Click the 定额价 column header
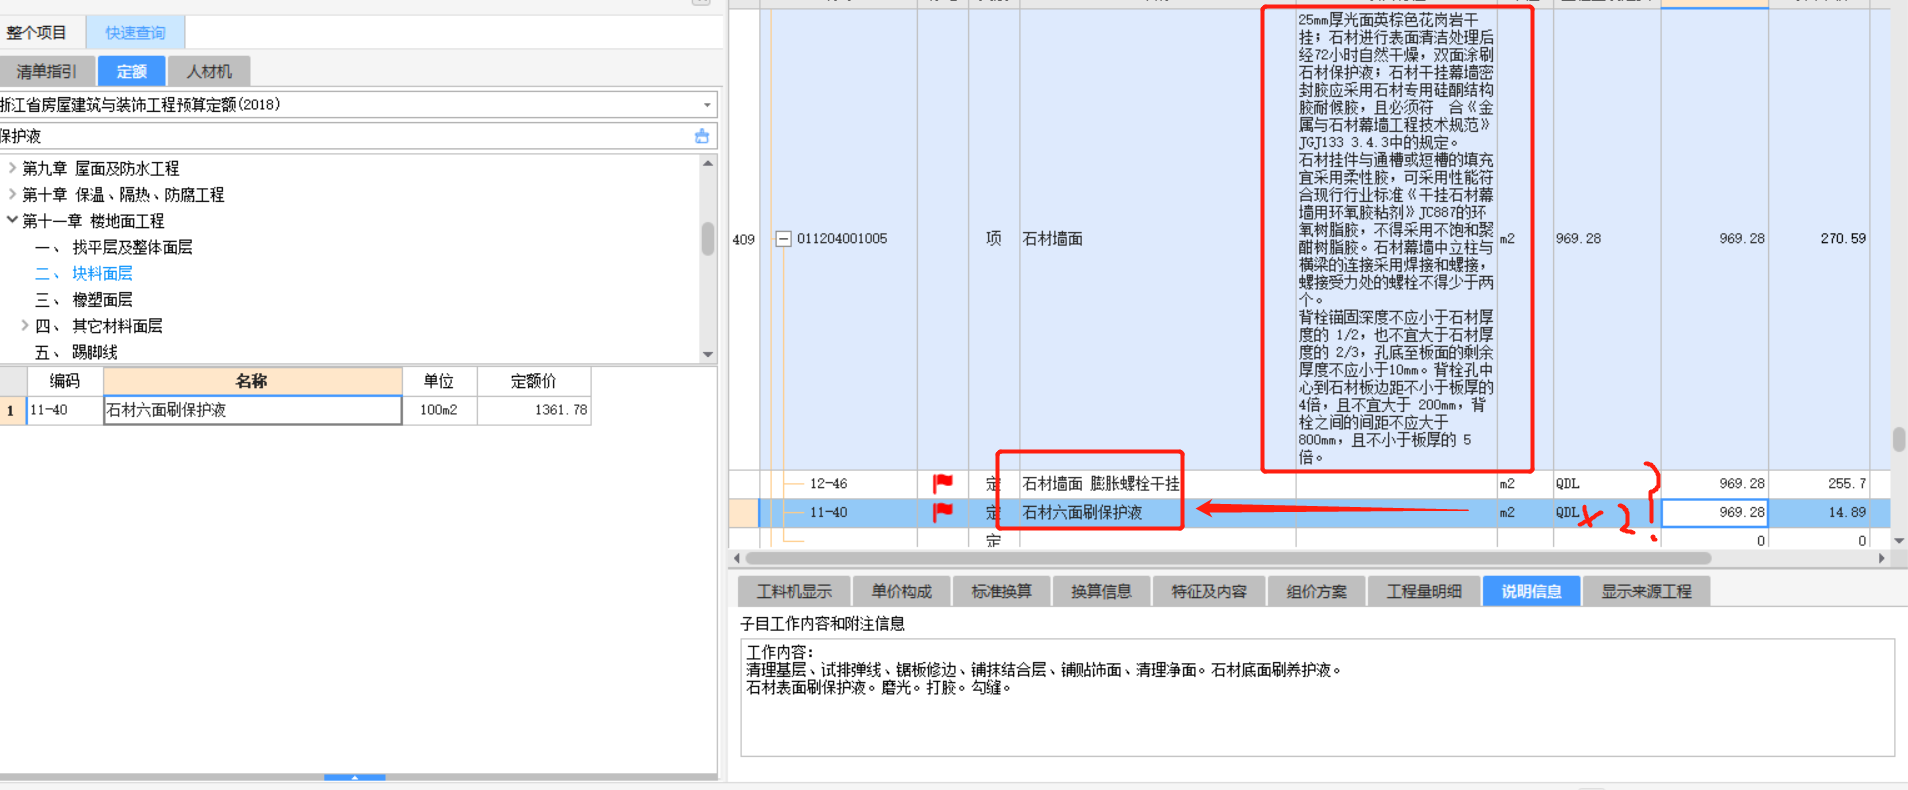The width and height of the screenshot is (1908, 790). pyautogui.click(x=533, y=381)
